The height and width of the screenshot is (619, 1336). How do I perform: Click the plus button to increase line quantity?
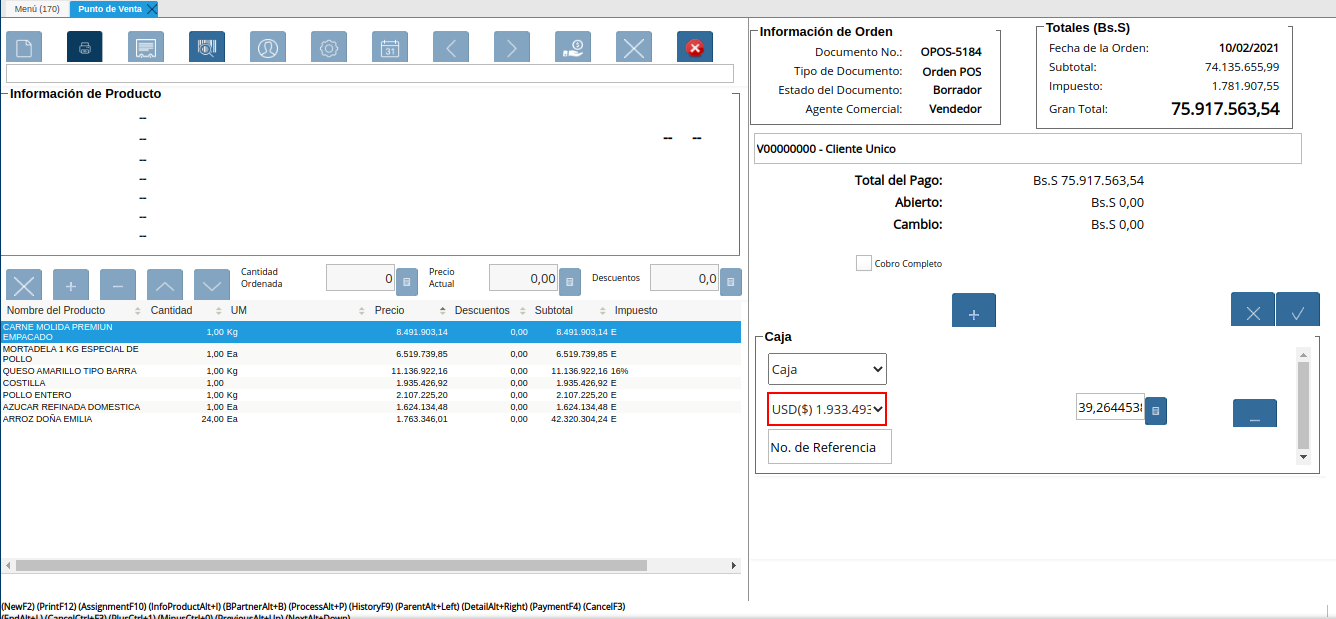[71, 285]
